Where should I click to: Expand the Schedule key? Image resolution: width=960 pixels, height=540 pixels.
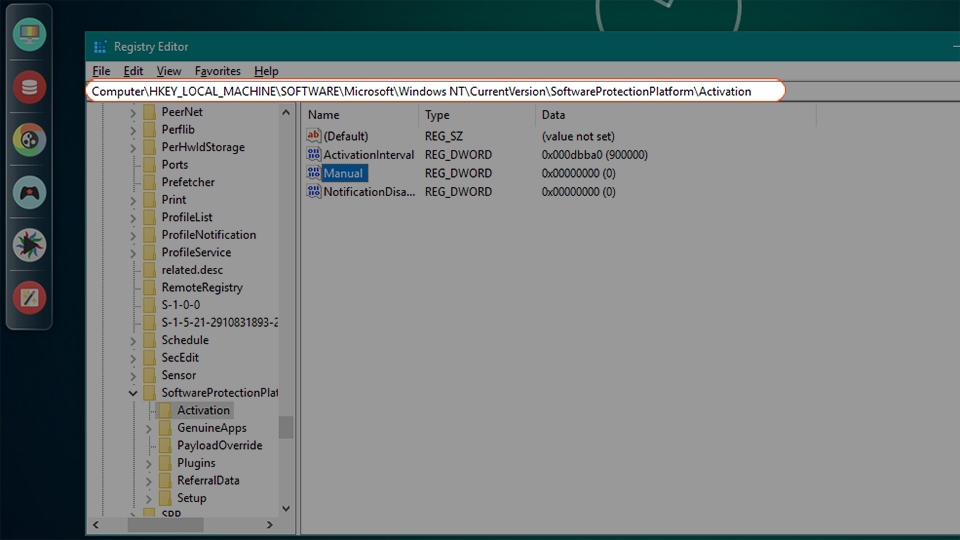tap(133, 340)
